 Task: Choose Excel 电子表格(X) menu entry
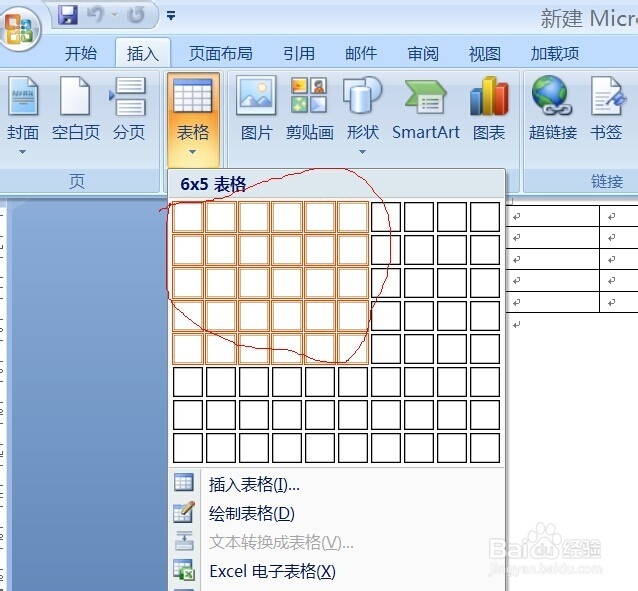(336, 571)
